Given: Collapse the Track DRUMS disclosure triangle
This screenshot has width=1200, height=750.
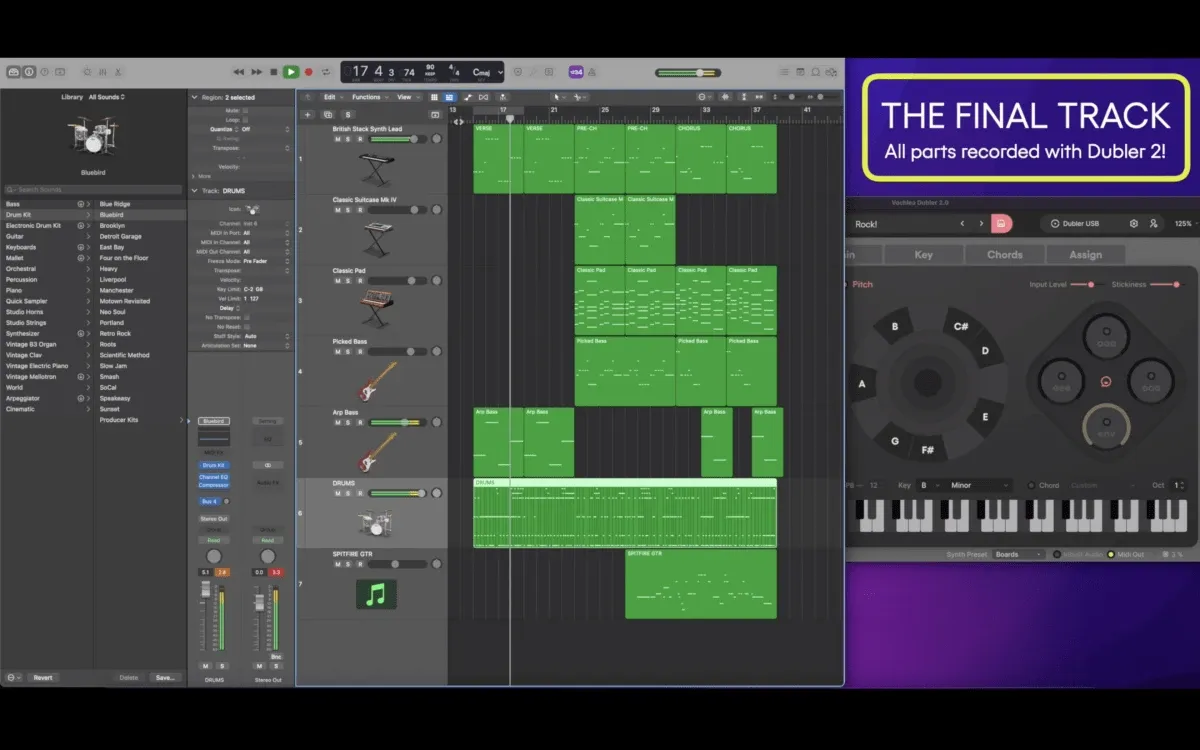Looking at the screenshot, I should click(x=194, y=190).
